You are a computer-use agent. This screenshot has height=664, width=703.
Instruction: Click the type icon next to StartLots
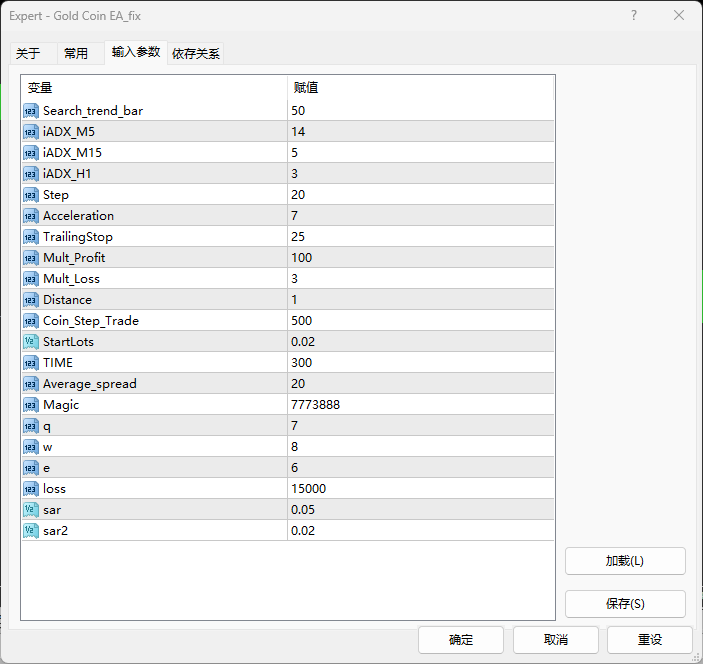coord(31,342)
